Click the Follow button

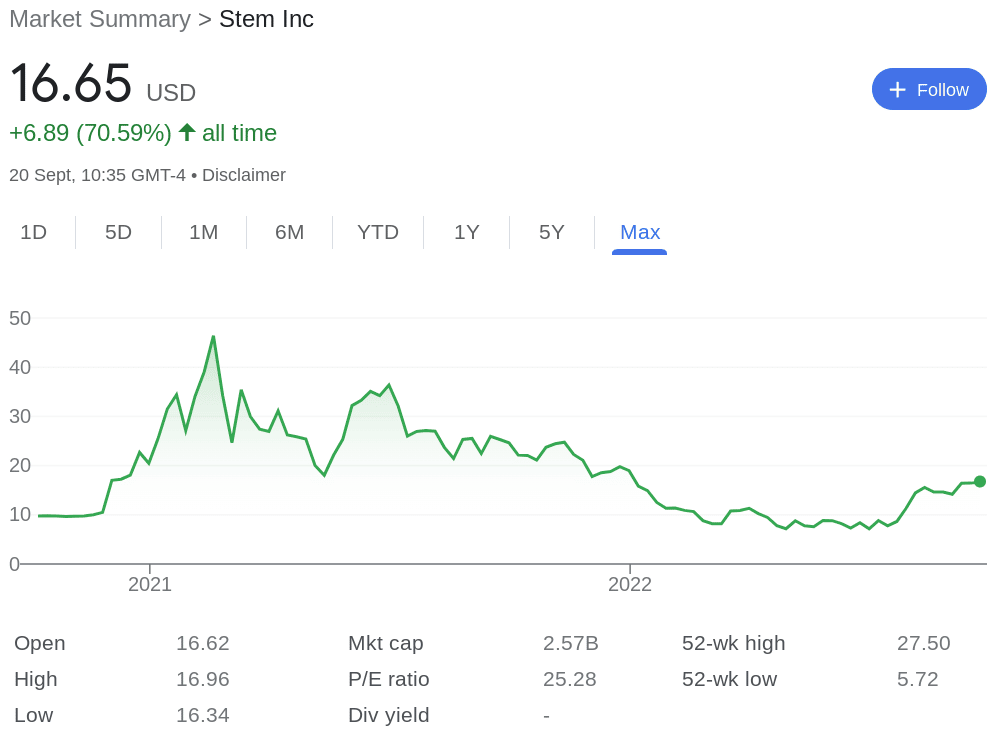tap(929, 89)
